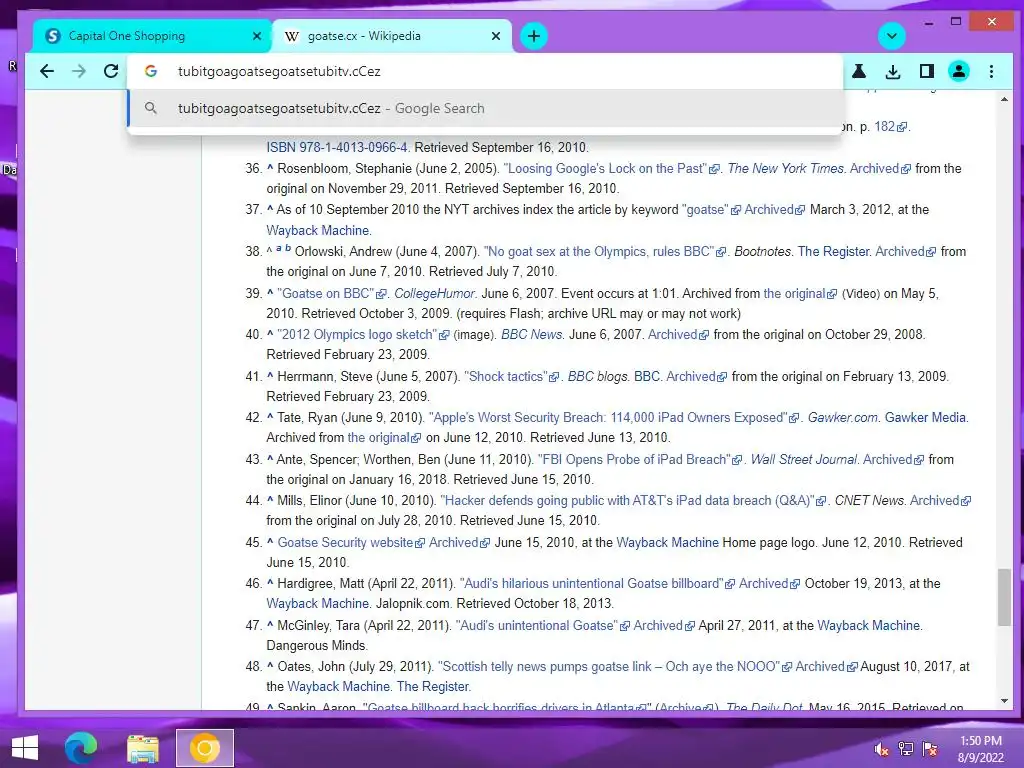
Task: Open "Loosing Google's Lock on the Past"
Action: click(x=611, y=168)
